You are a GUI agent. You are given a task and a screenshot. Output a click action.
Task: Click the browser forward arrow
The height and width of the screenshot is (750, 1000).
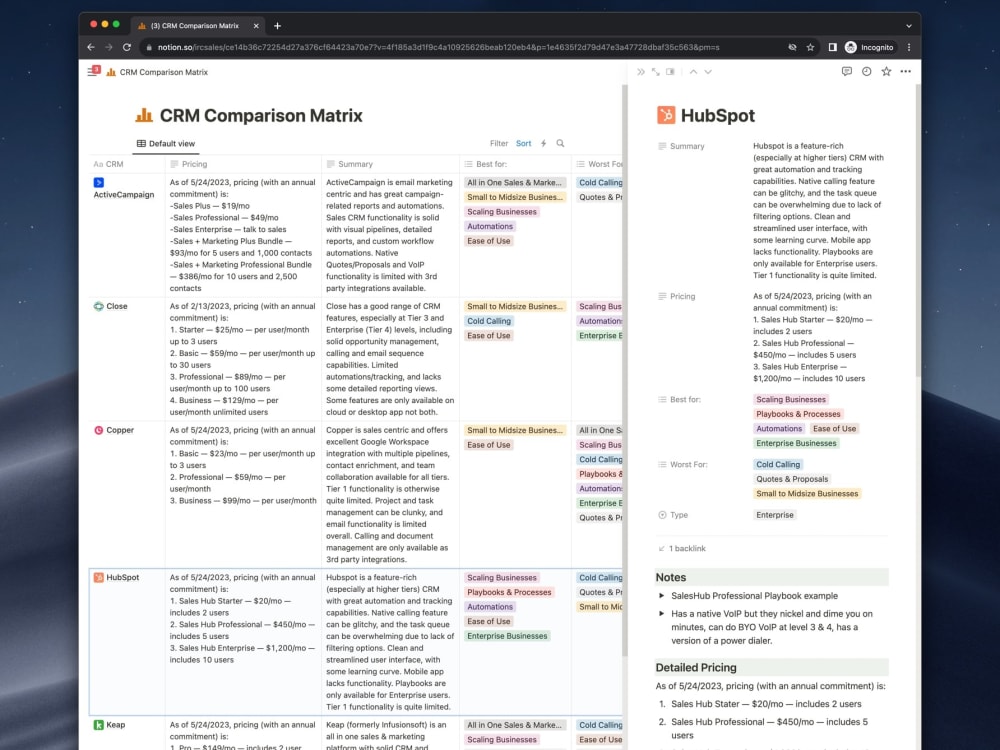pyautogui.click(x=108, y=47)
